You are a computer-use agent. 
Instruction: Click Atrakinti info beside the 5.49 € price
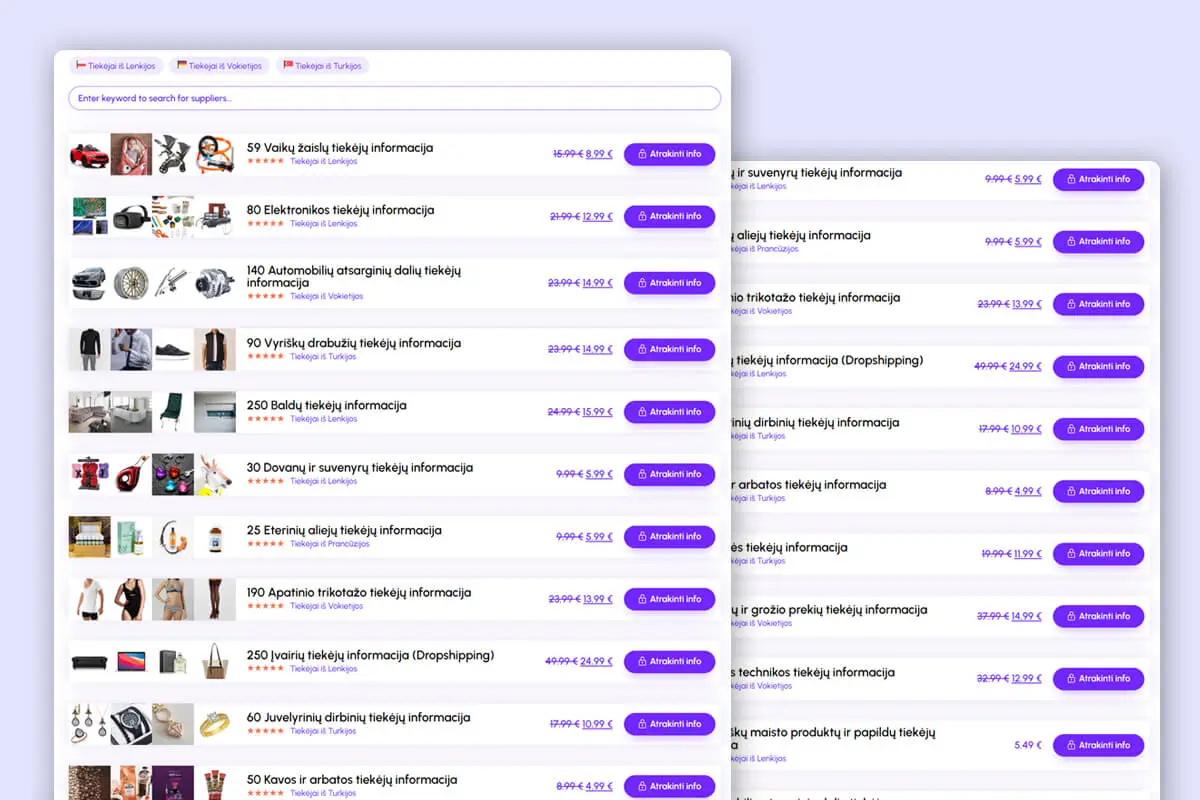1098,745
